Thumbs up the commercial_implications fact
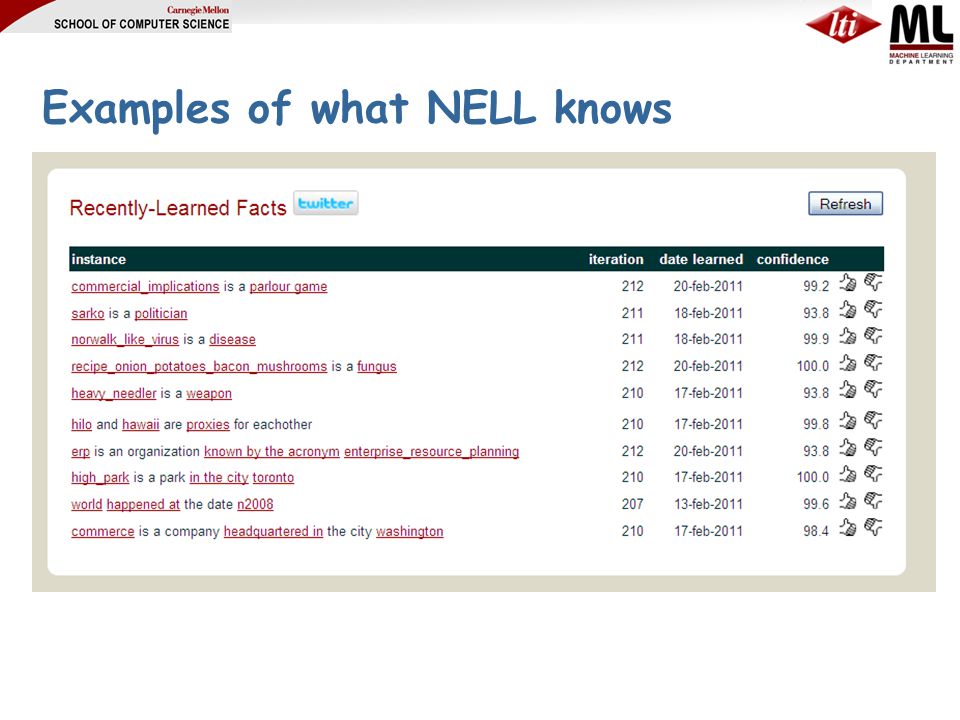The height and width of the screenshot is (720, 960). [x=847, y=283]
